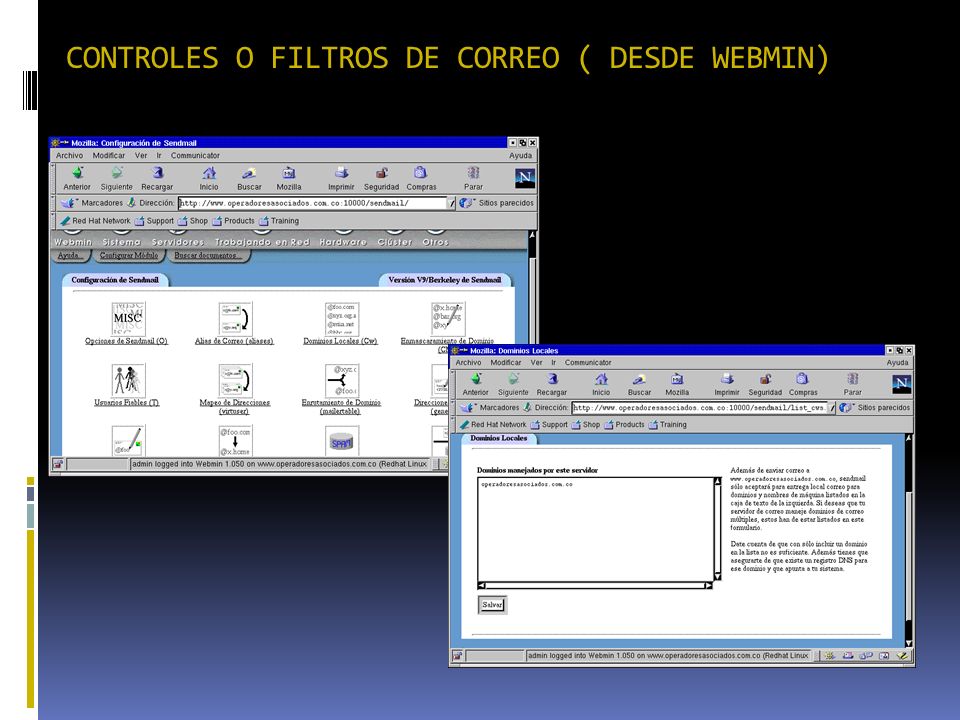Open address history arrow in Dominios Locales window
The image size is (960, 720).
[831, 407]
